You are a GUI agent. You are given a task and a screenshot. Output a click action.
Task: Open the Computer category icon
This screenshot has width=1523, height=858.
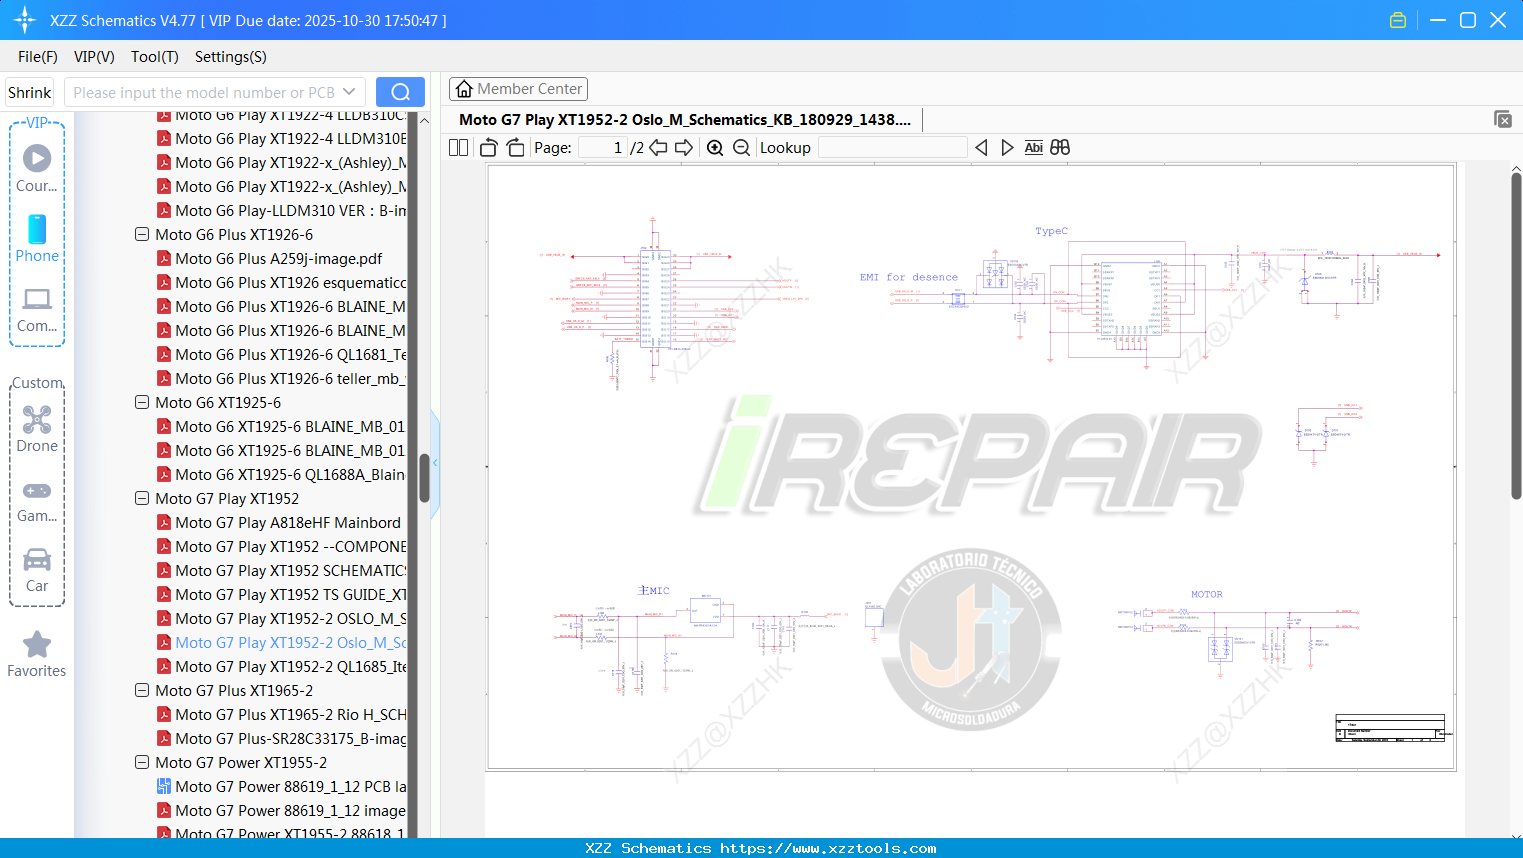coord(37,309)
